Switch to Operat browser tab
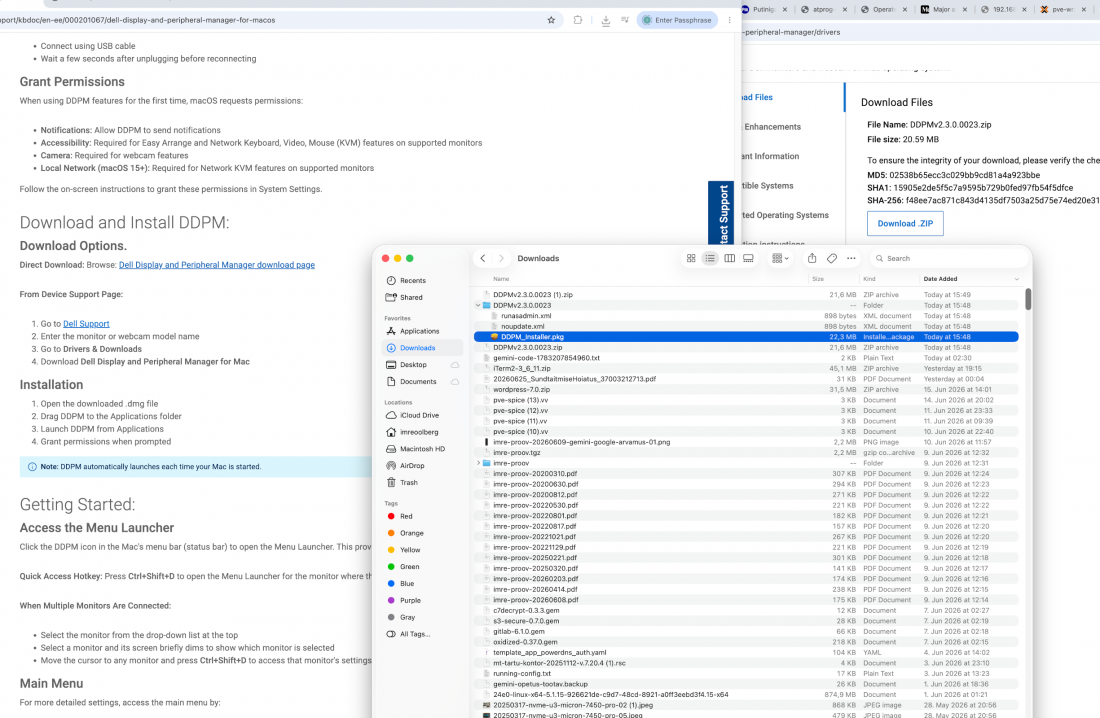 tap(885, 9)
